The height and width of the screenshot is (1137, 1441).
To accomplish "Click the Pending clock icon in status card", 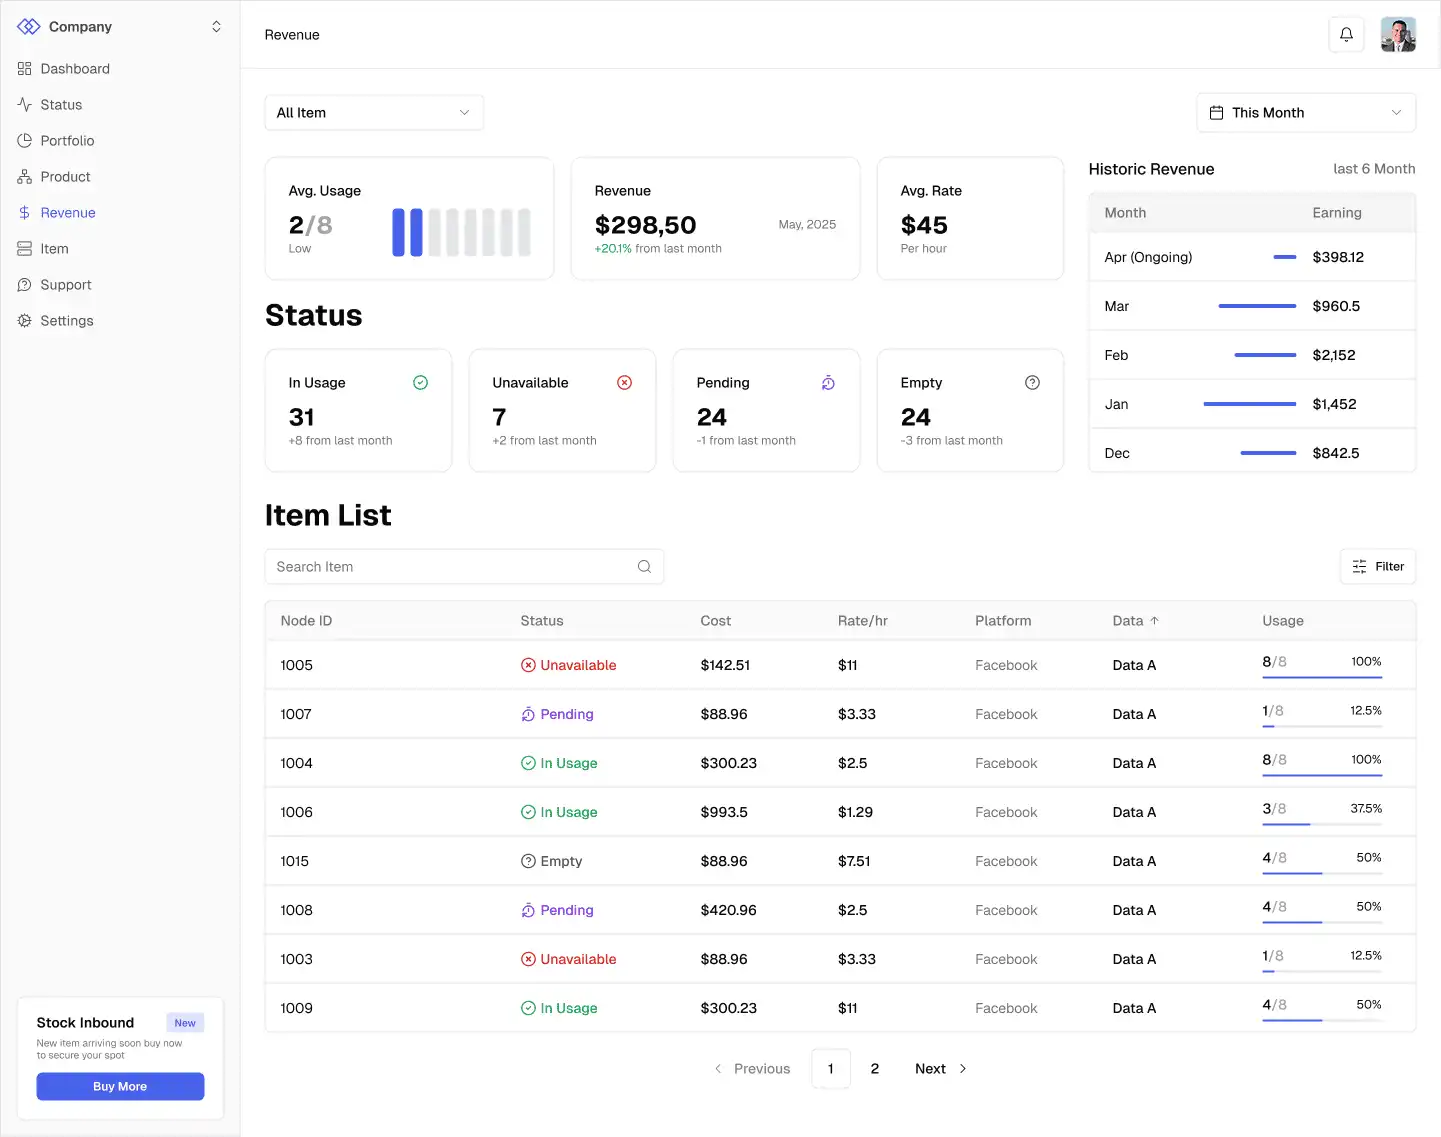I will [828, 383].
